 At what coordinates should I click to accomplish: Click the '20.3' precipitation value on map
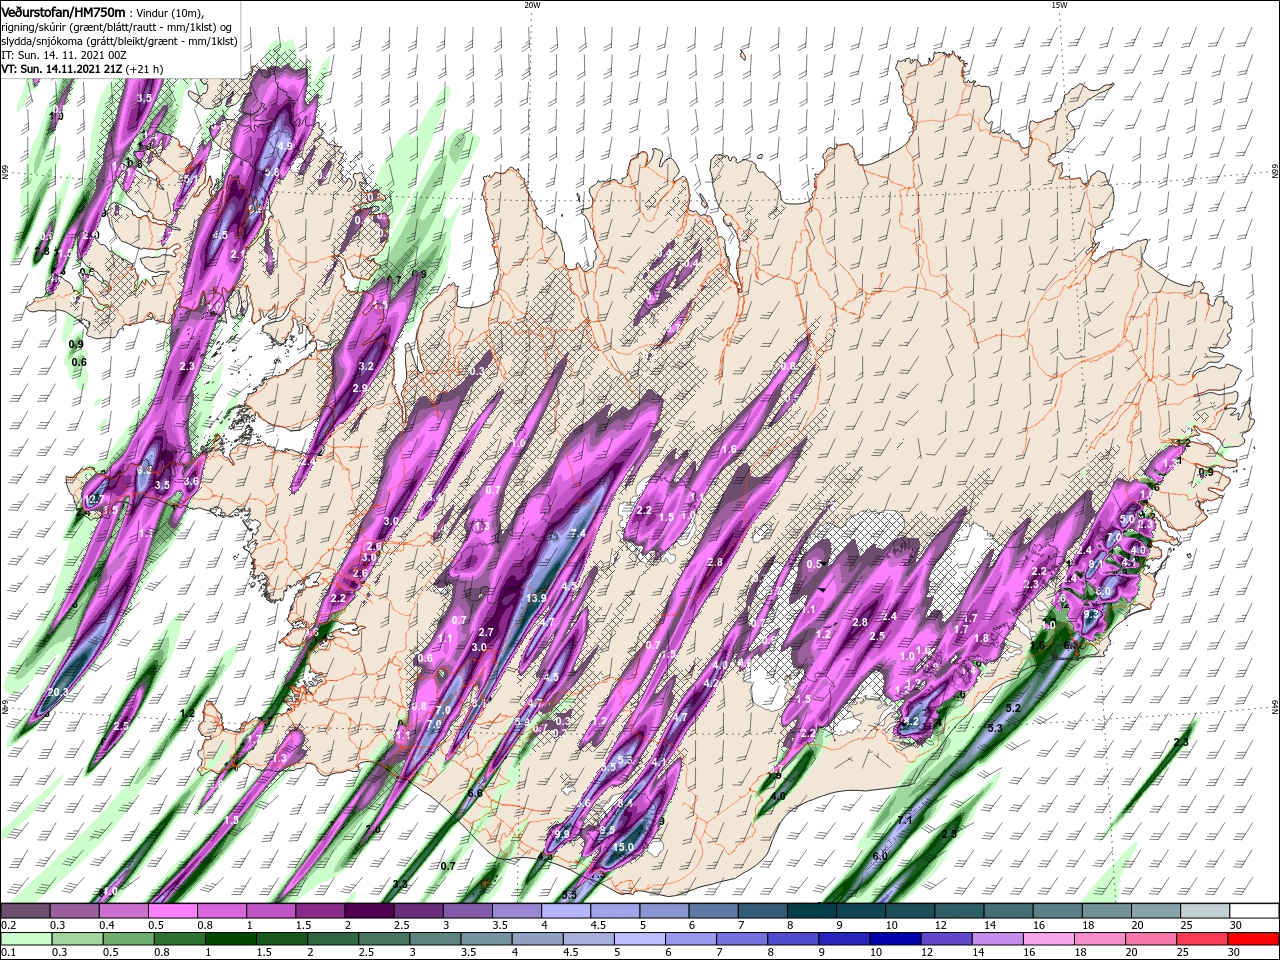pos(57,693)
